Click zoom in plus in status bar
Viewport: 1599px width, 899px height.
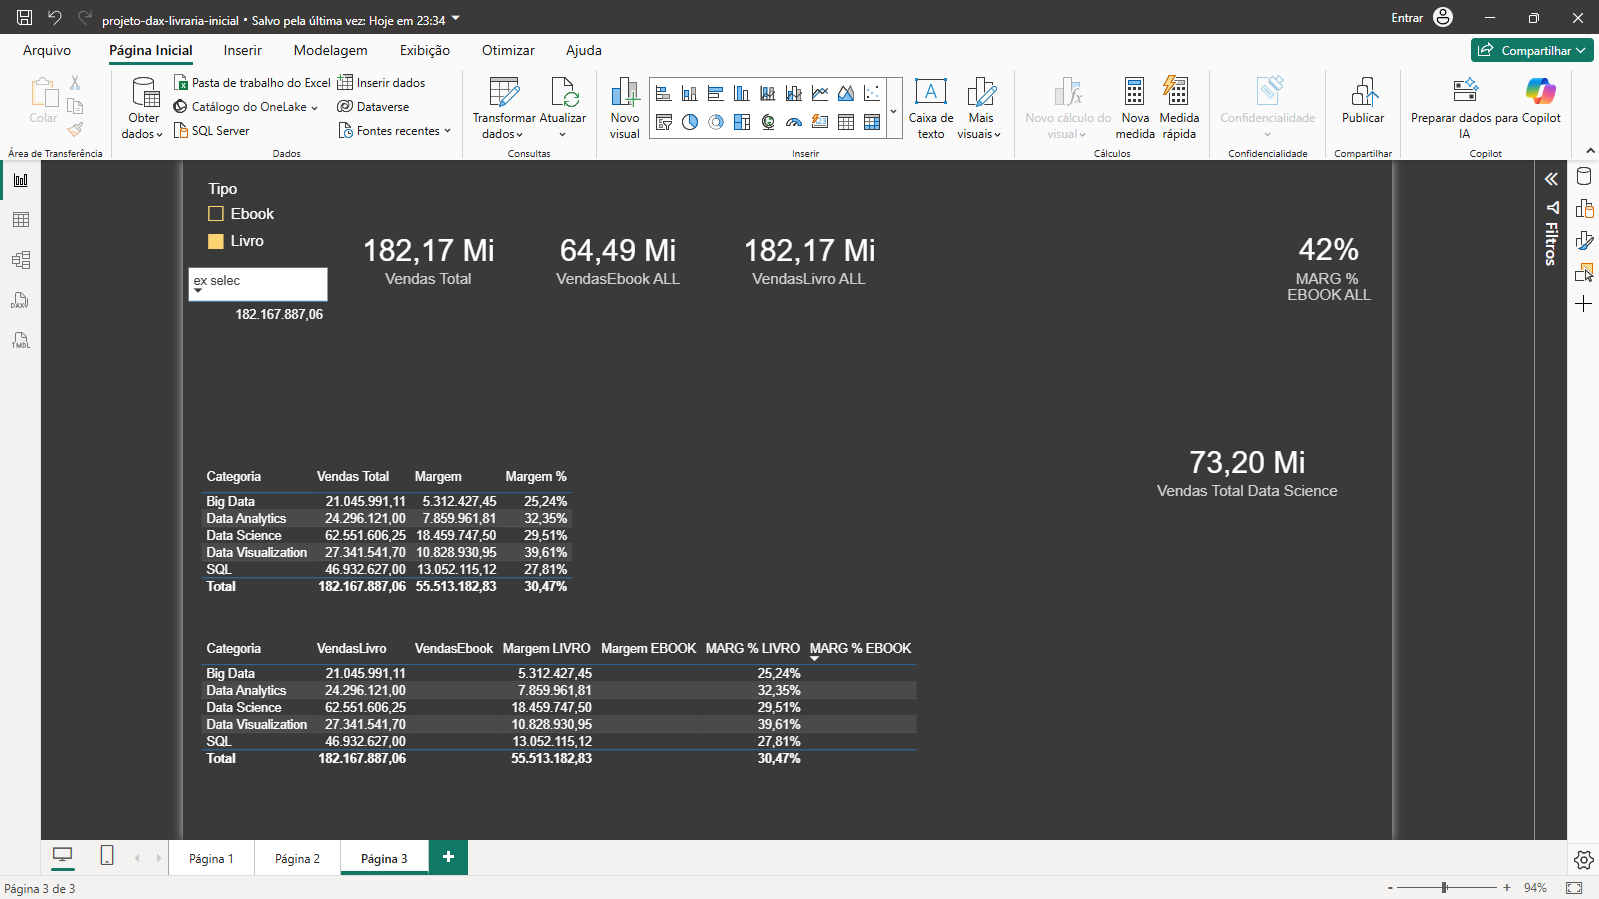point(1507,888)
